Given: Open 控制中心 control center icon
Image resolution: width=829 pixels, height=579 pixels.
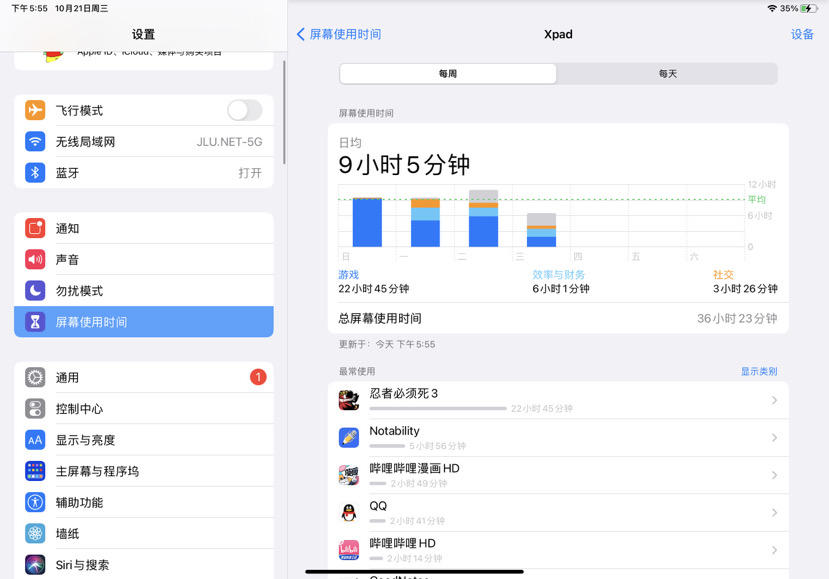Looking at the screenshot, I should pos(35,409).
